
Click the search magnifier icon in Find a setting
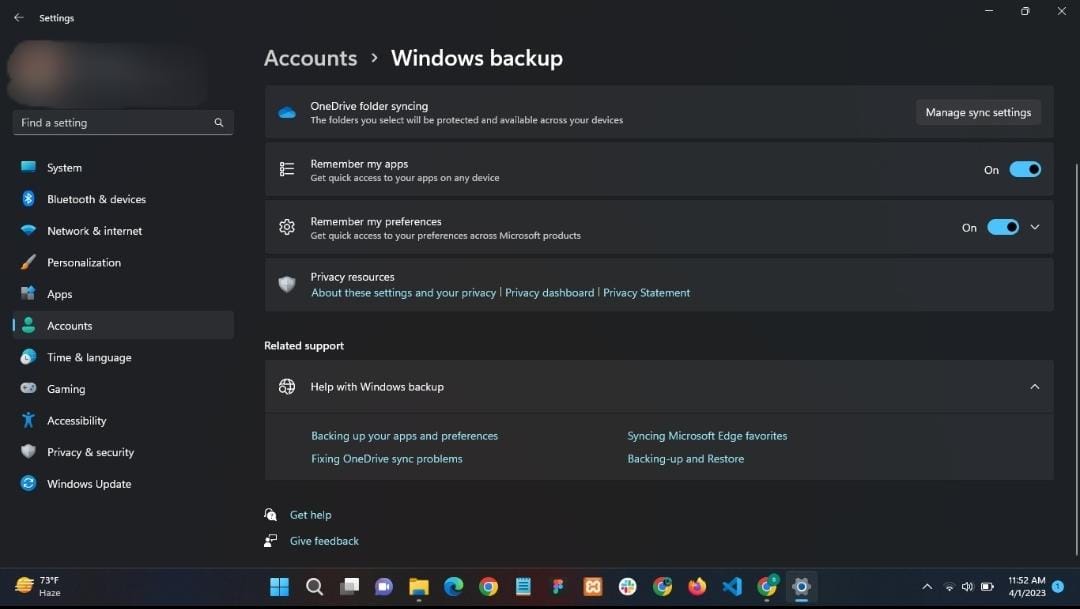218,123
